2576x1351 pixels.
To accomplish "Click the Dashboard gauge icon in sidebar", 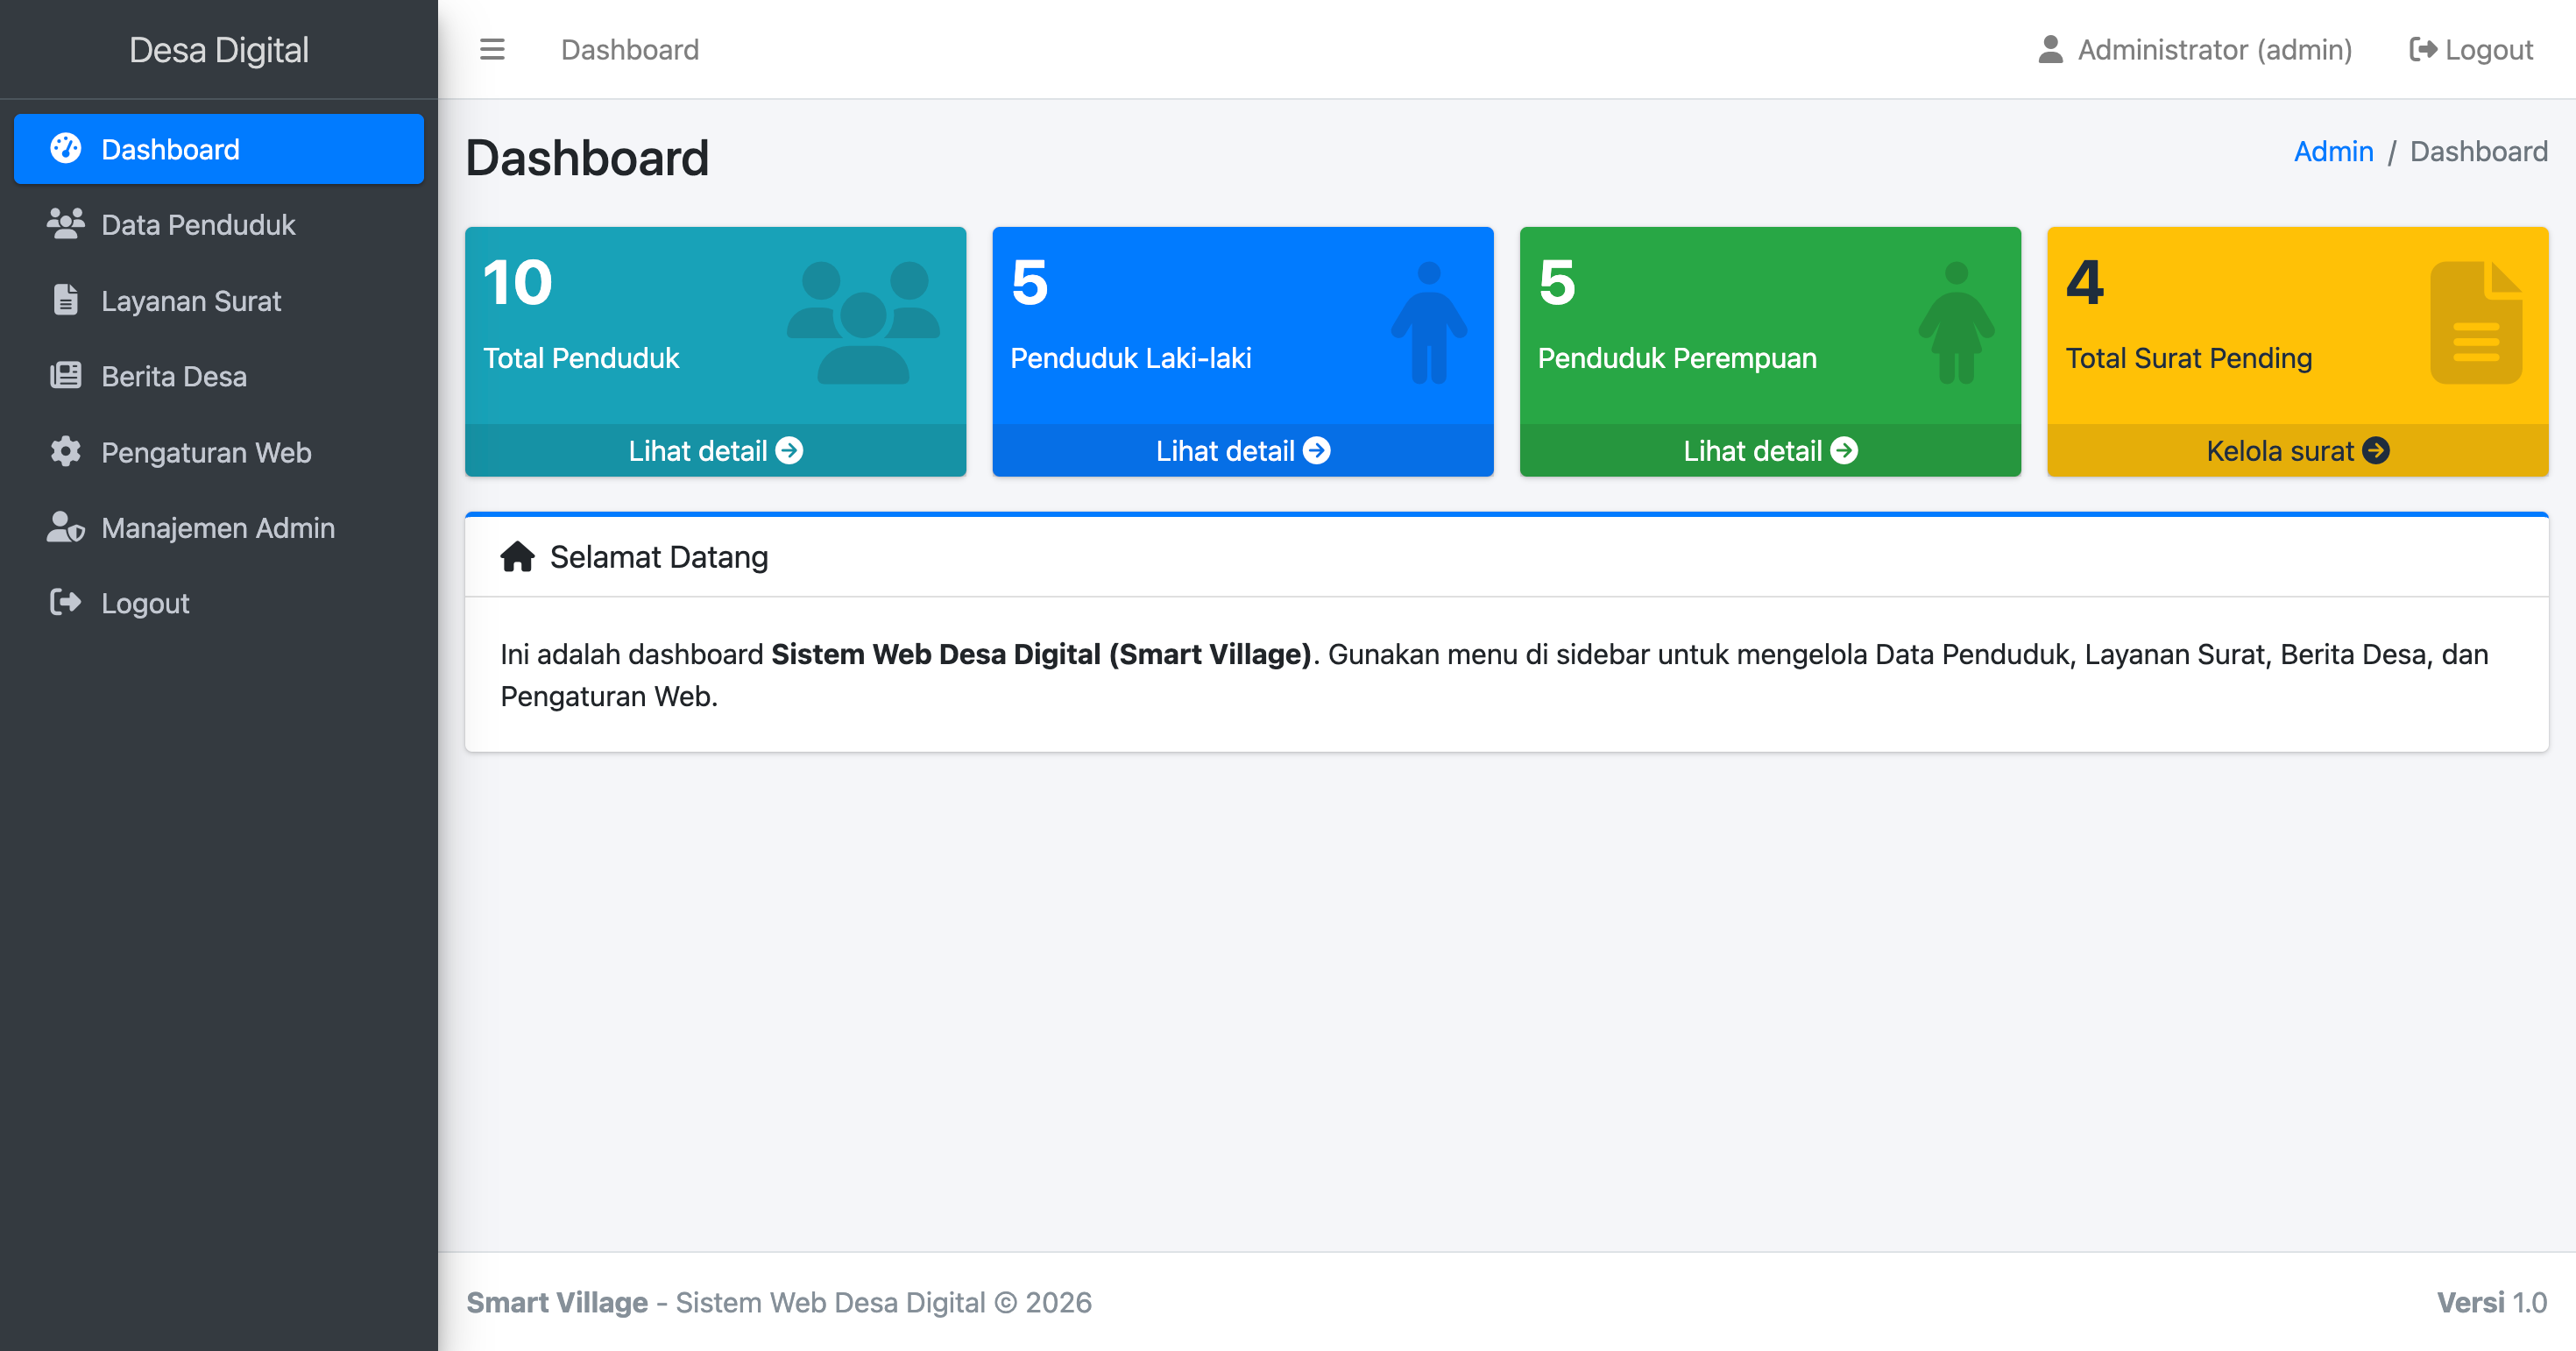I will (66, 149).
